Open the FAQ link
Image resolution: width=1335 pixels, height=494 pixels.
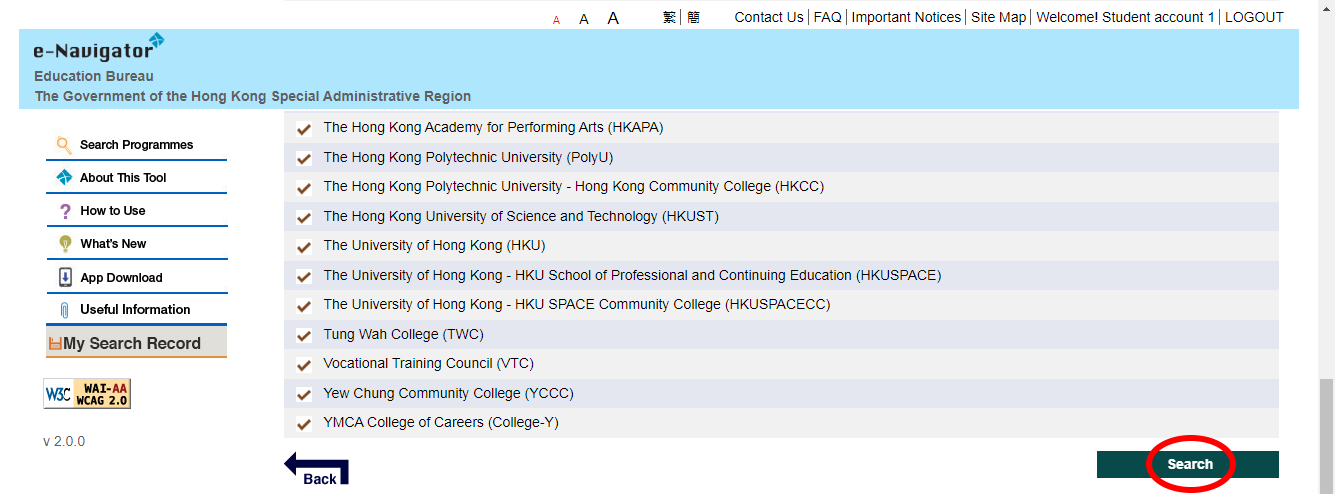827,17
